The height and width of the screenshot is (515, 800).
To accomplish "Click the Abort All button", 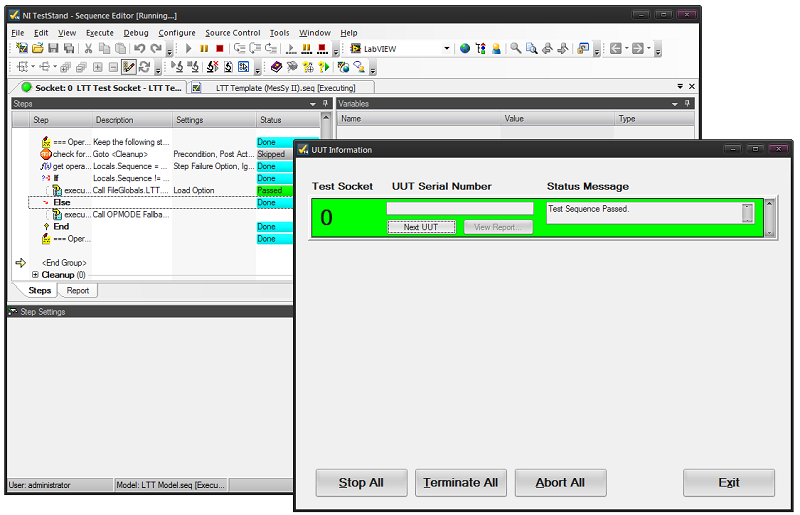I will point(560,483).
